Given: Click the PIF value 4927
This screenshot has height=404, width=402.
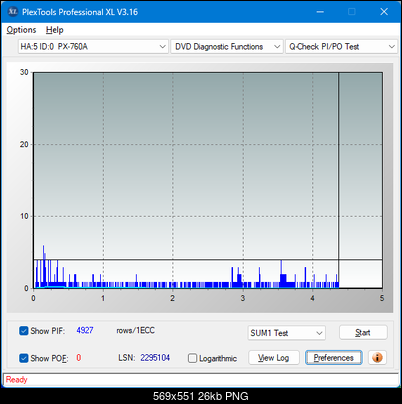Looking at the screenshot, I should click(x=85, y=330).
